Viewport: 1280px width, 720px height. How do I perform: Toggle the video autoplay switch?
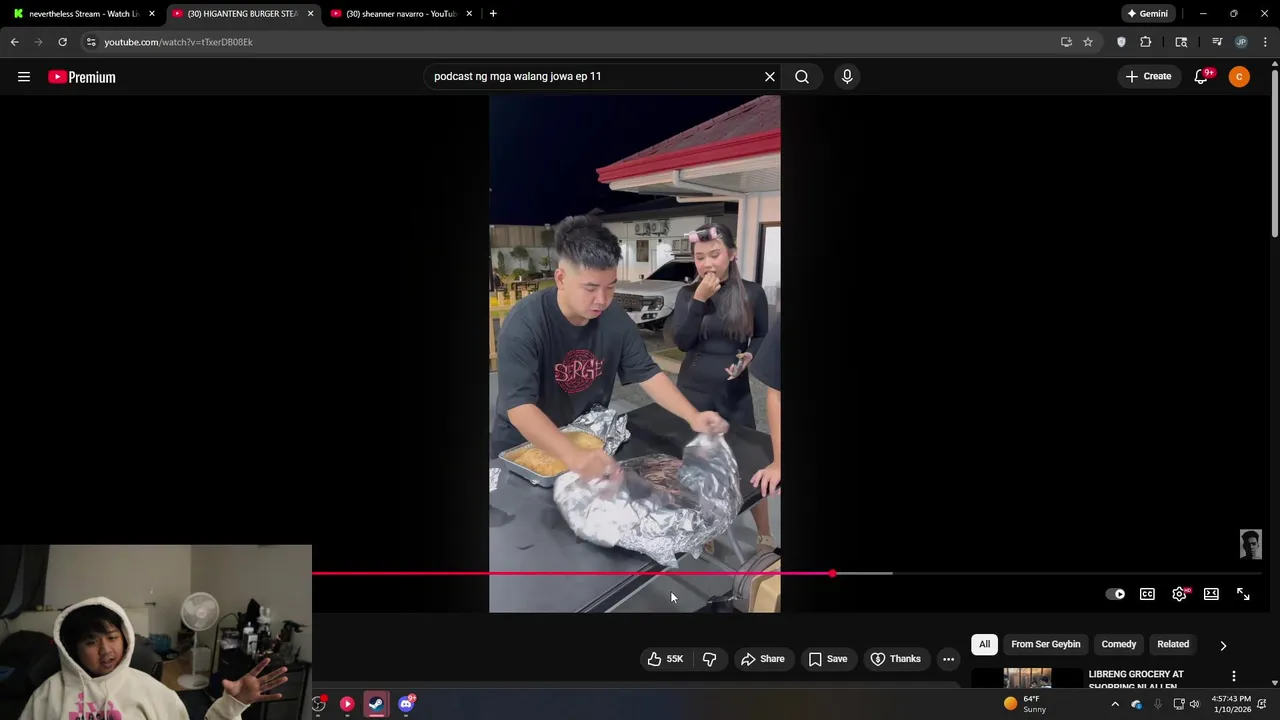1115,594
